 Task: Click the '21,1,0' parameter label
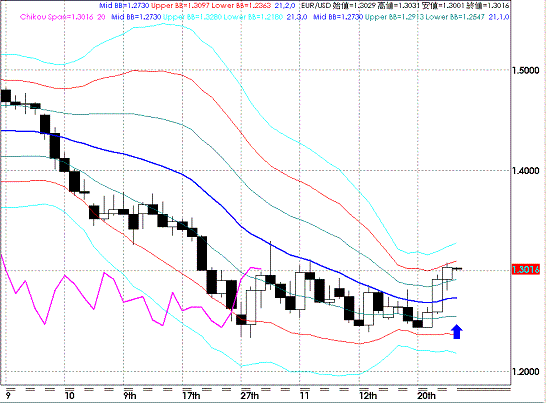pyautogui.click(x=499, y=17)
